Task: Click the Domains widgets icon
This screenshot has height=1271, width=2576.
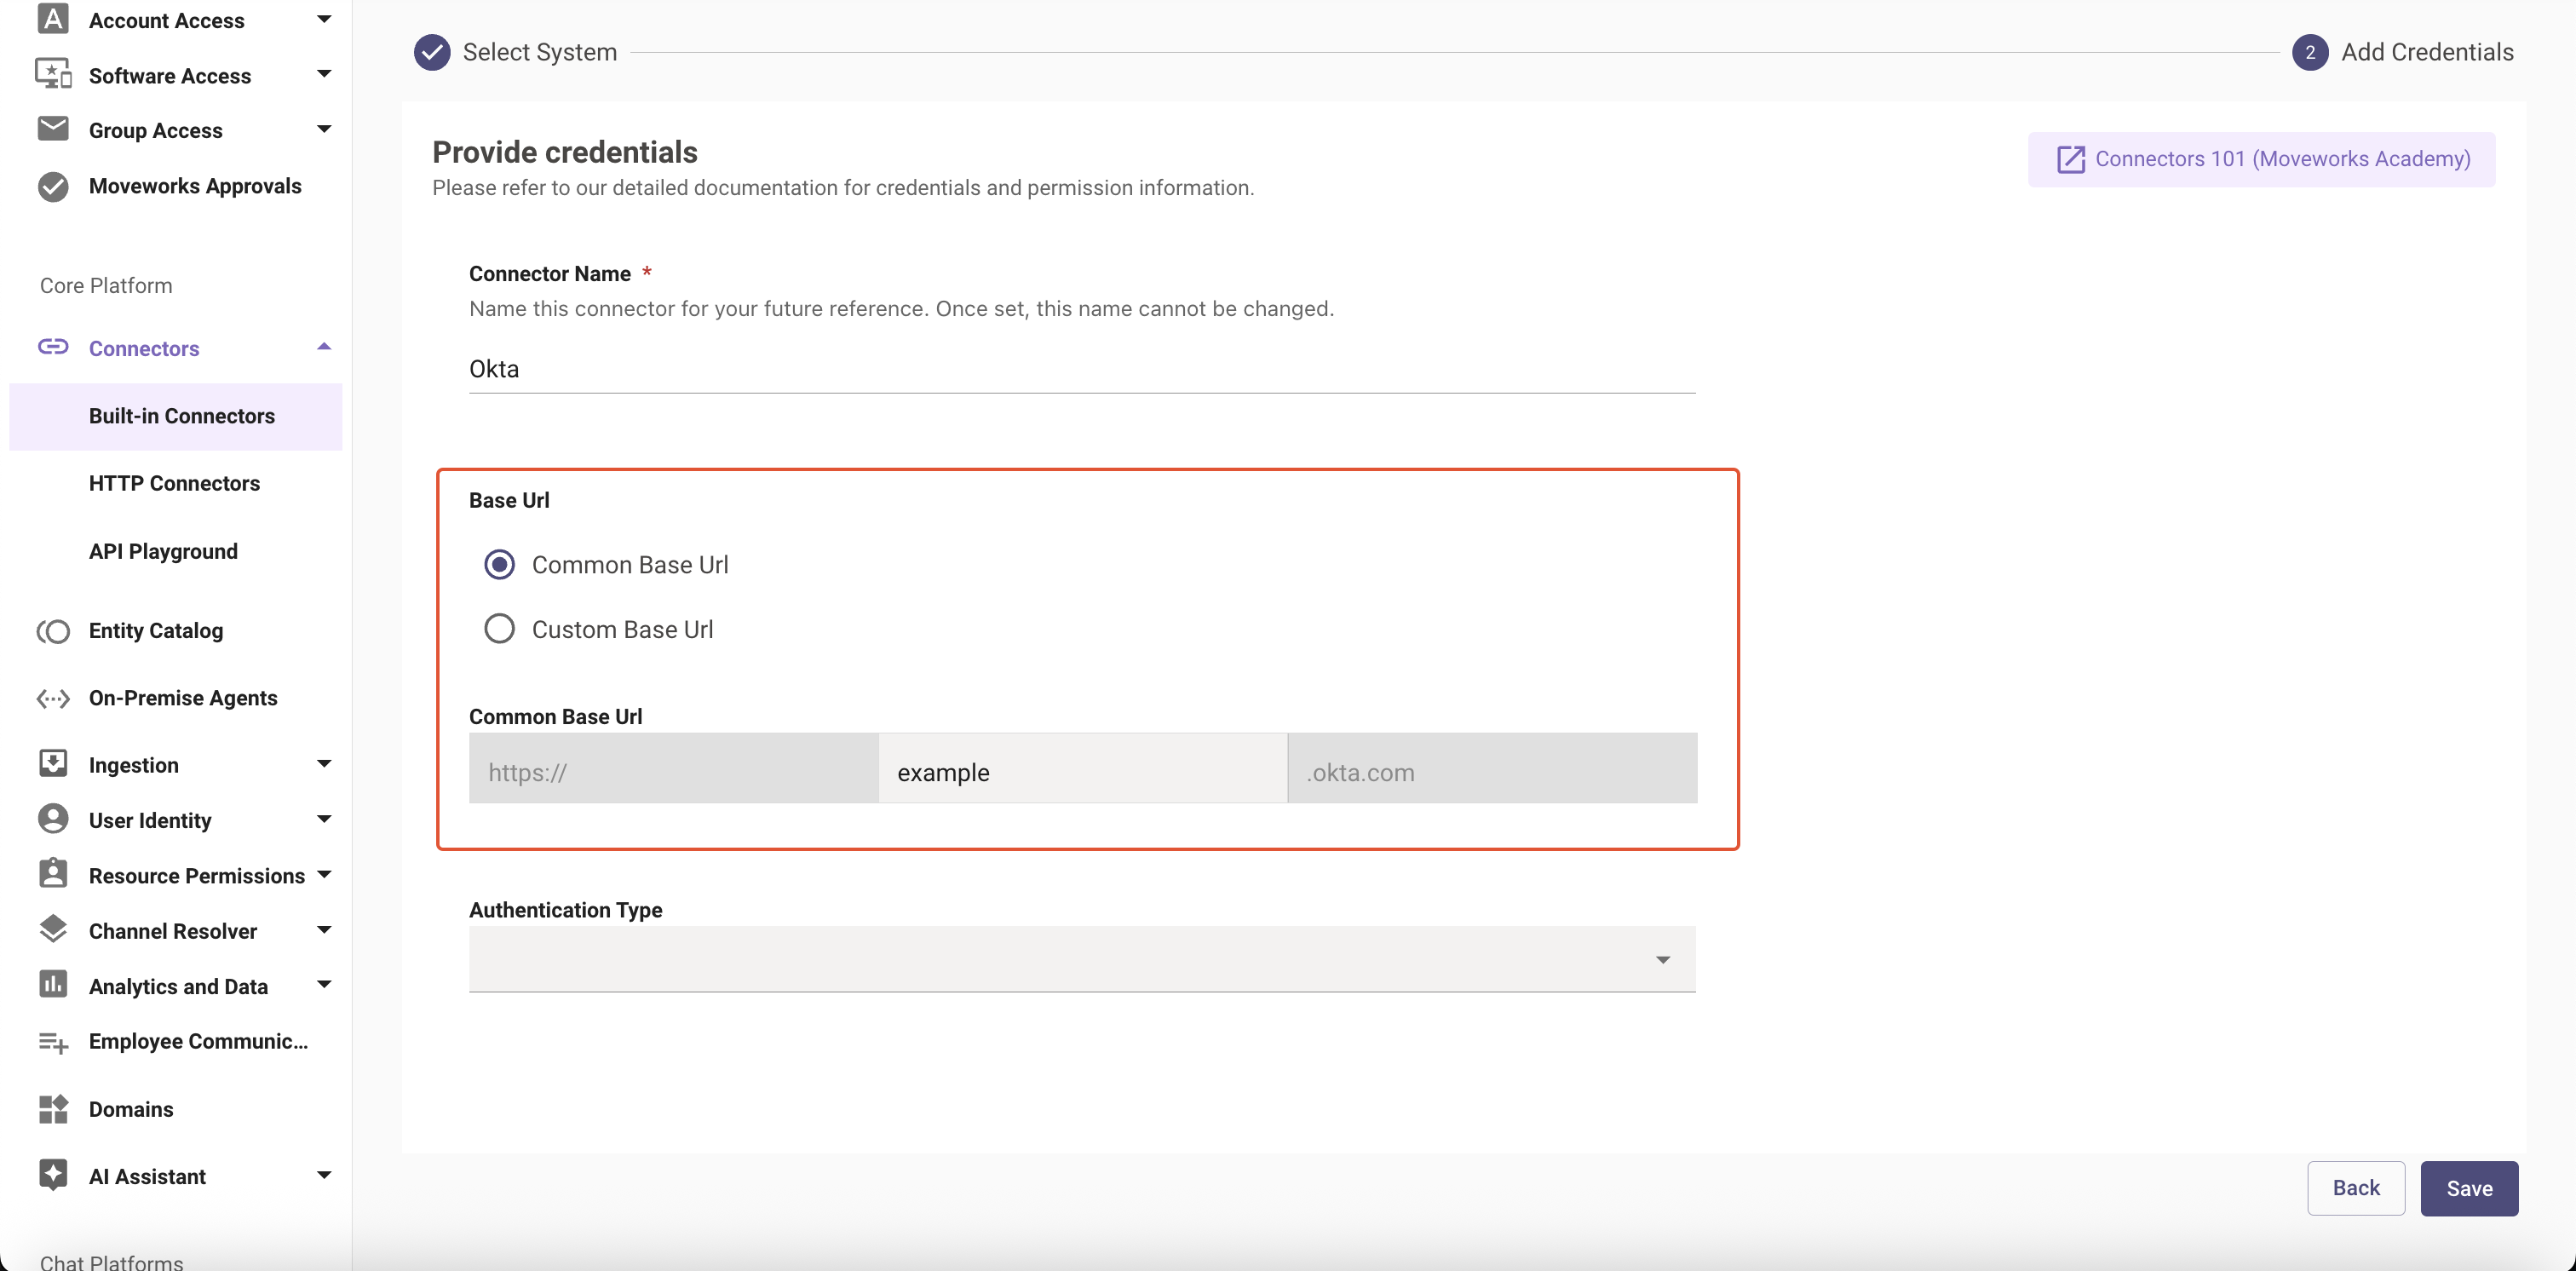Action: (53, 1109)
